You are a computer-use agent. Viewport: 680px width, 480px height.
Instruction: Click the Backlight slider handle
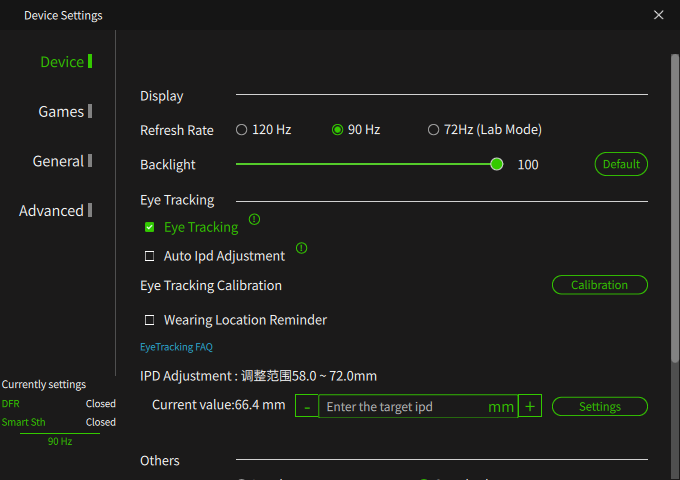(497, 164)
